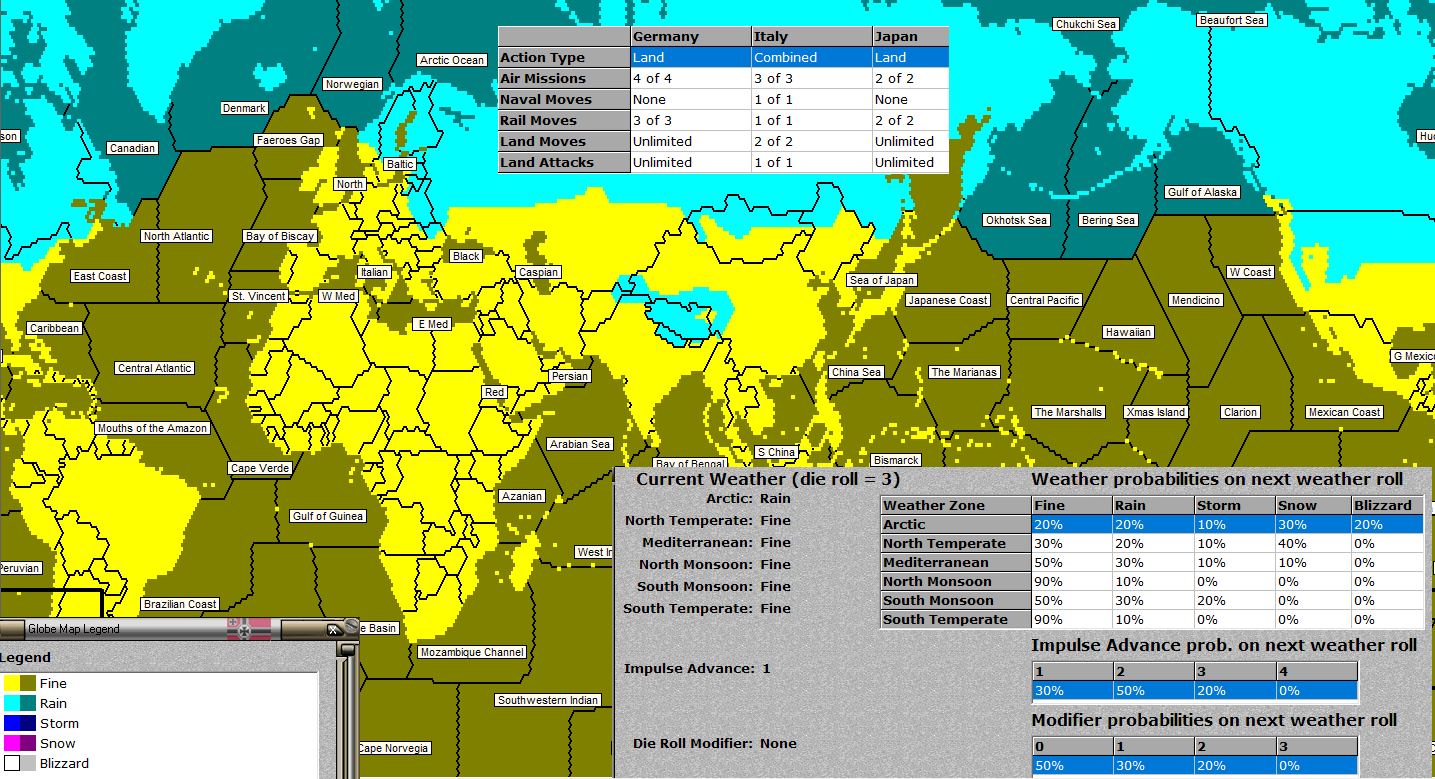Screen dimensions: 1435x779
Task: Click the Mexican Coast label
Action: (x=1344, y=412)
